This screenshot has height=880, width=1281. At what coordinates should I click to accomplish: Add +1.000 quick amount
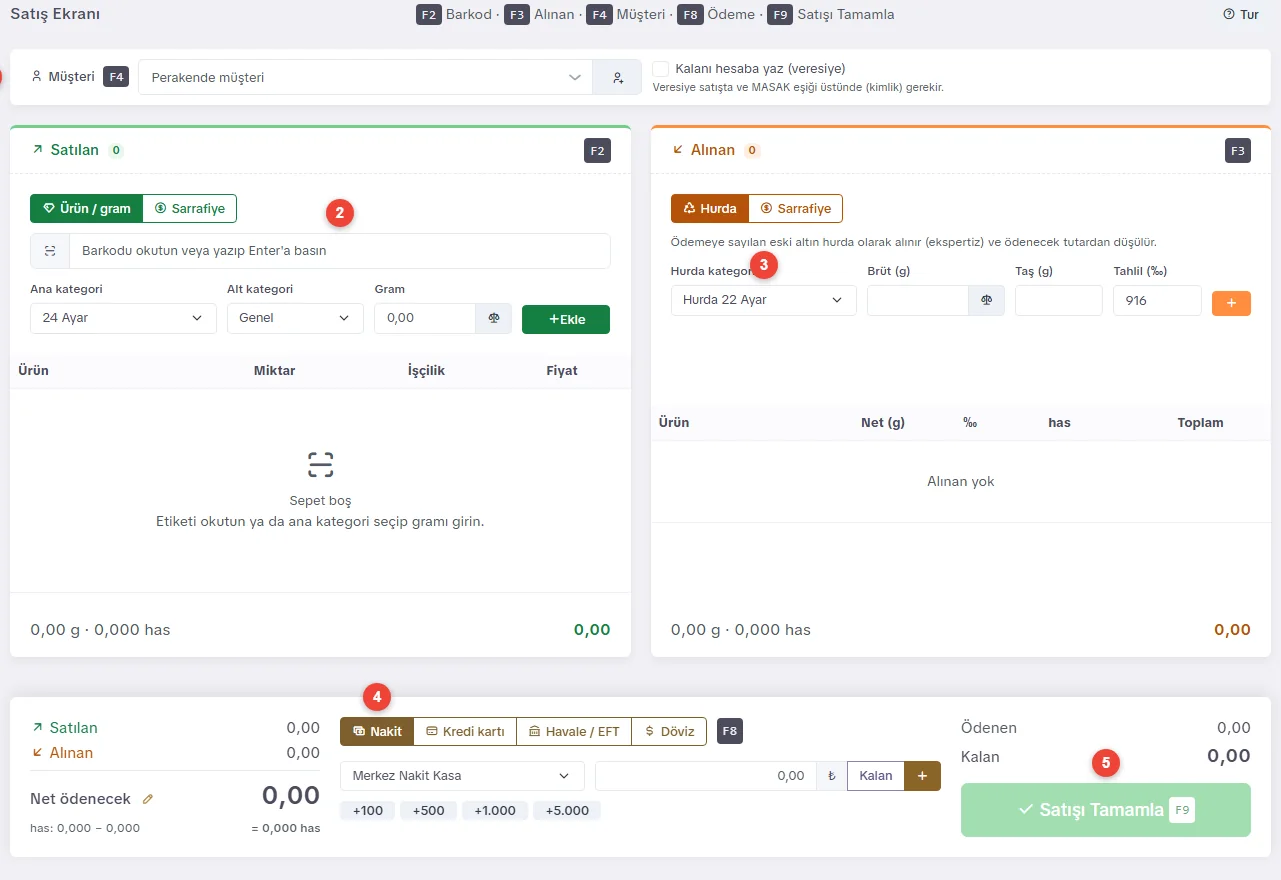pyautogui.click(x=495, y=810)
